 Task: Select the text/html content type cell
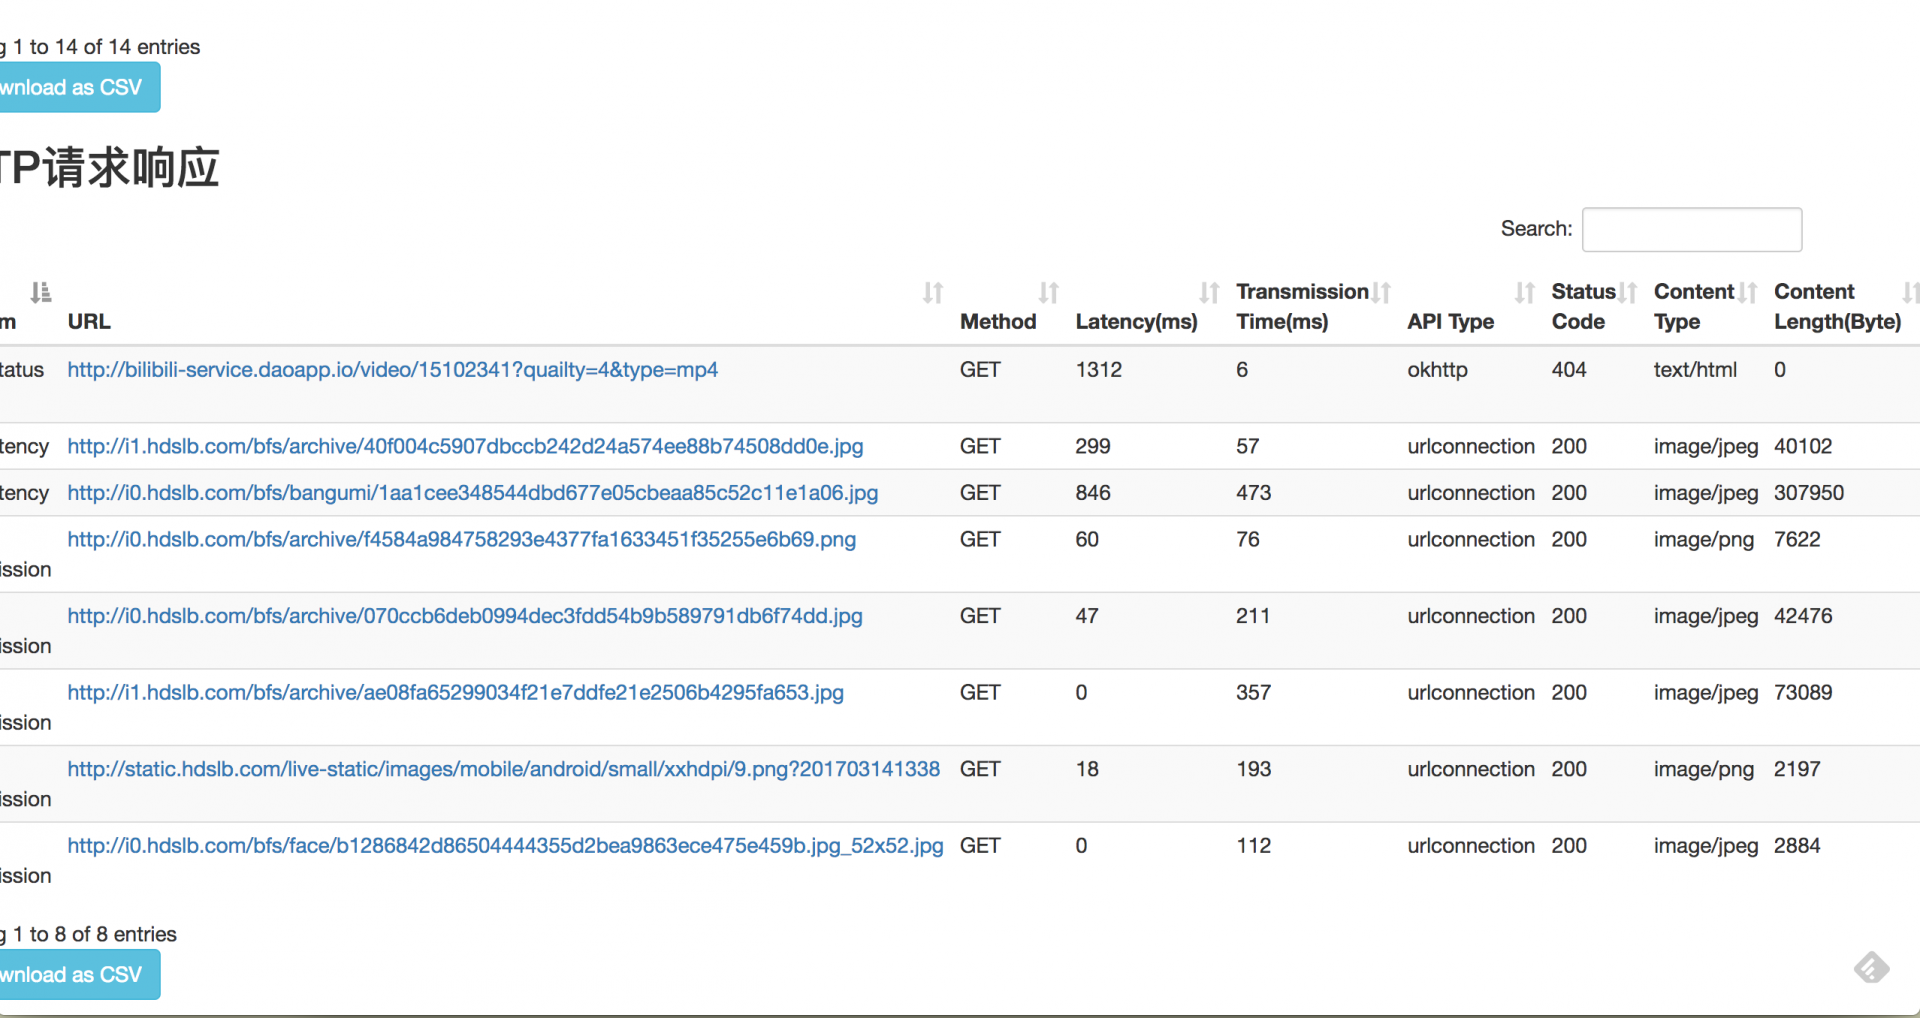tap(1695, 370)
